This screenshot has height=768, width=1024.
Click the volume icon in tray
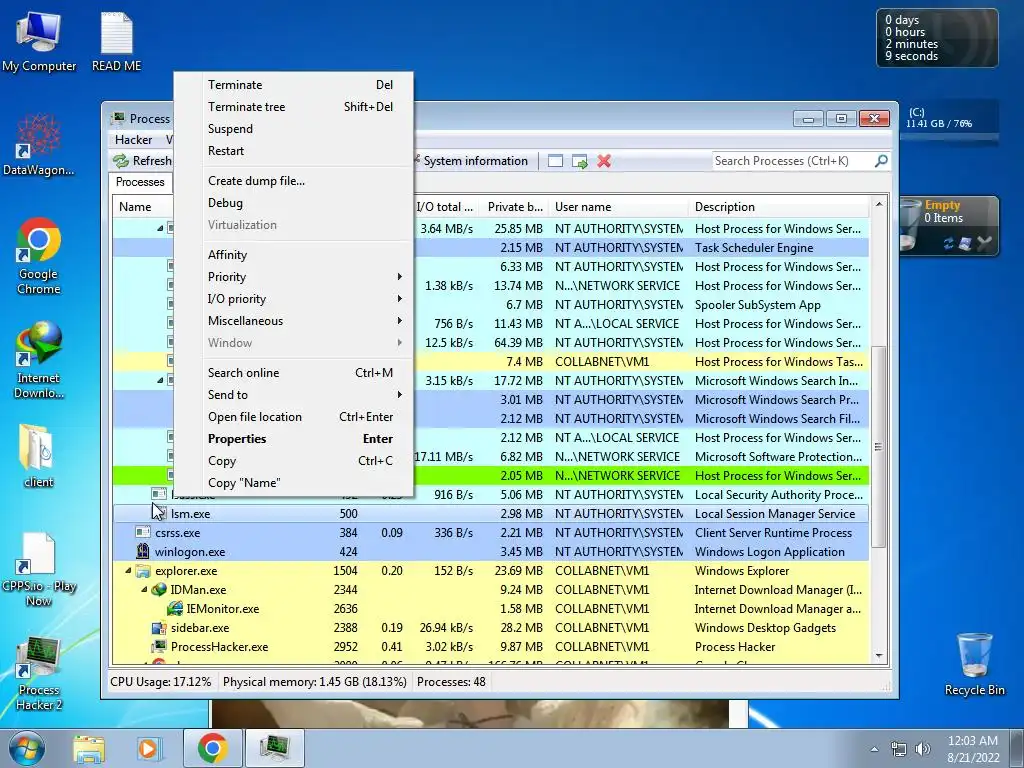coord(922,749)
